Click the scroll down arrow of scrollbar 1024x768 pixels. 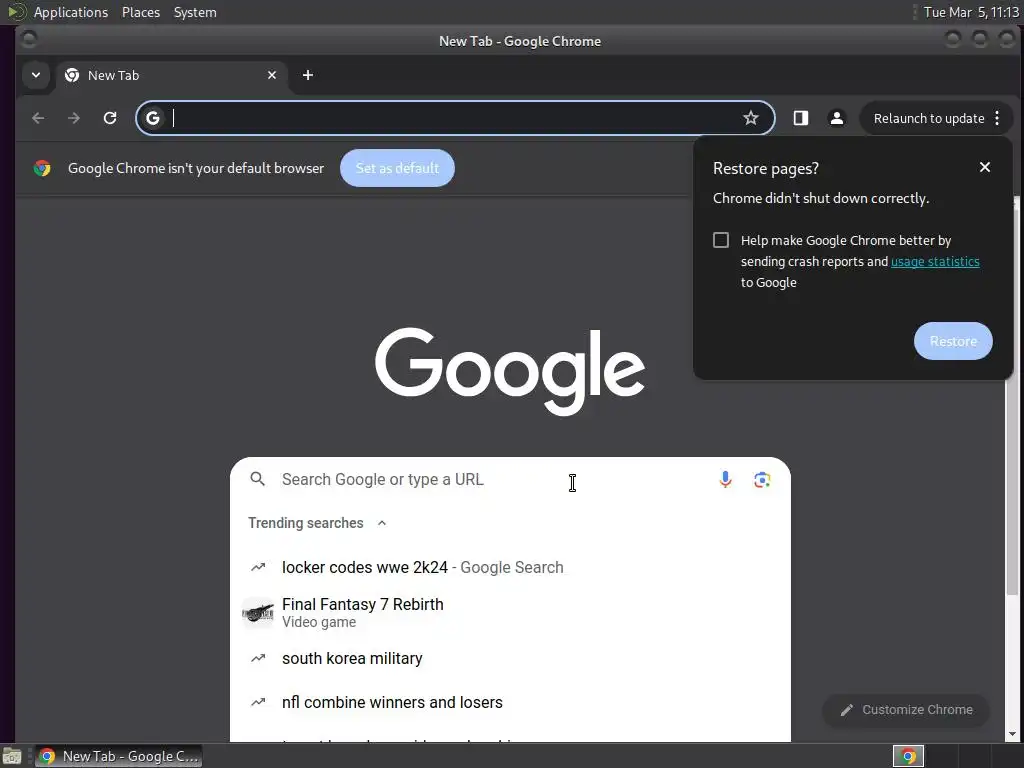1013,735
